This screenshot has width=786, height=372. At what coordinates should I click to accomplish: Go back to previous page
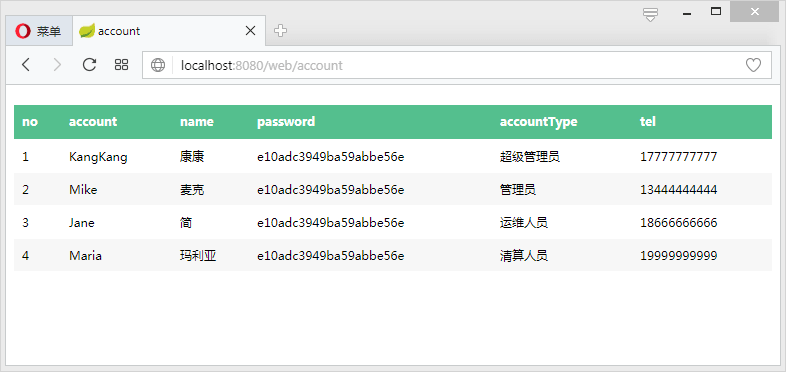tap(26, 65)
